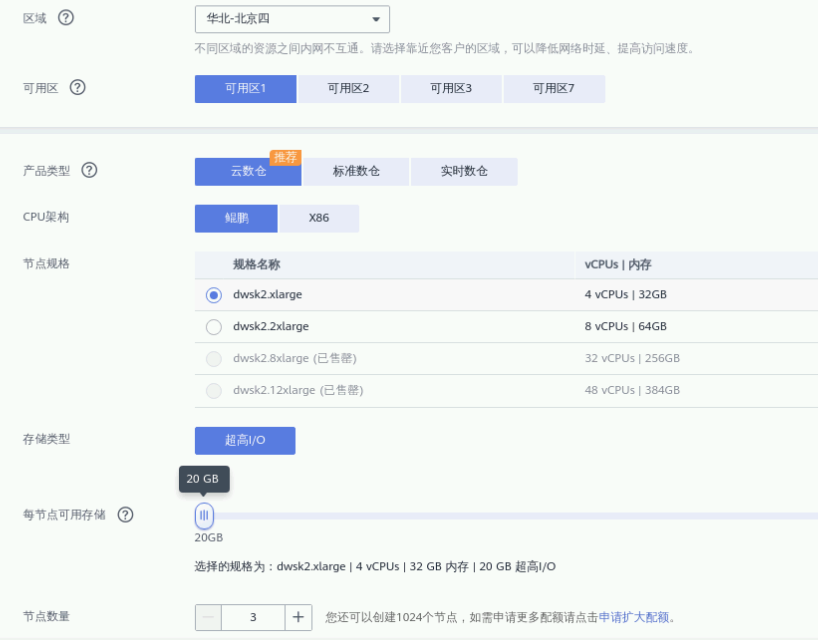Screen dimensions: 818x640
Task: Select availability zone 可用区3
Action: [451, 89]
